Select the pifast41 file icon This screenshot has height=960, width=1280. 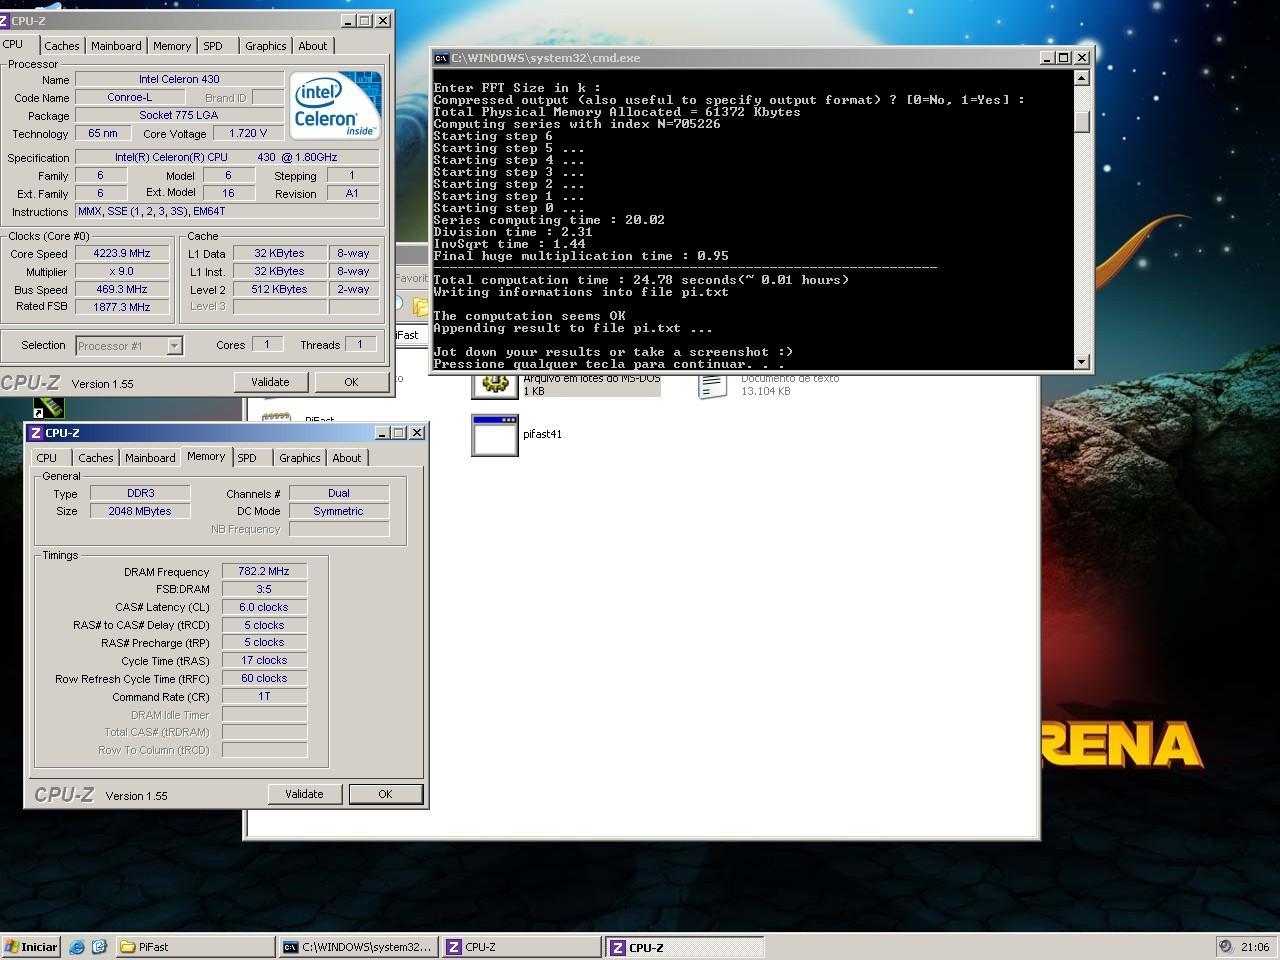click(495, 435)
